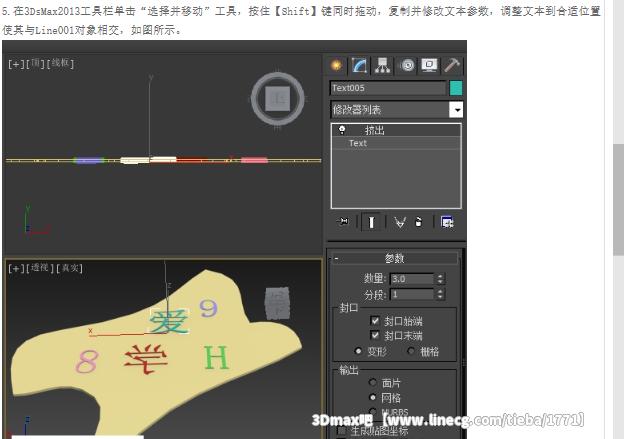Remove modifier from the stack icon
Image resolution: width=624 pixels, height=439 pixels.
pos(418,222)
